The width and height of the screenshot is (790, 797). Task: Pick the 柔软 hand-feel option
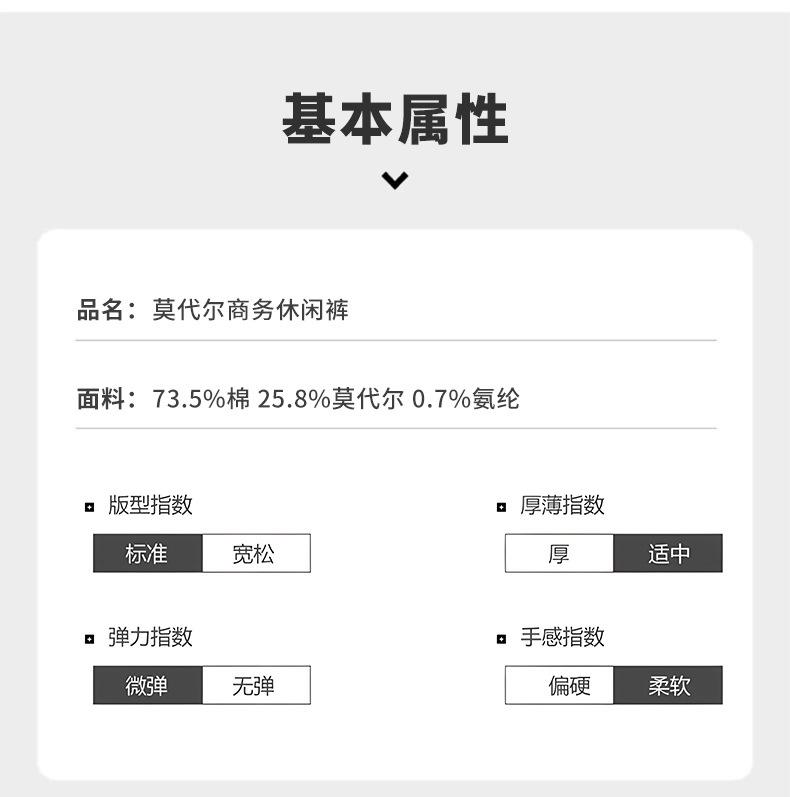tap(667, 685)
